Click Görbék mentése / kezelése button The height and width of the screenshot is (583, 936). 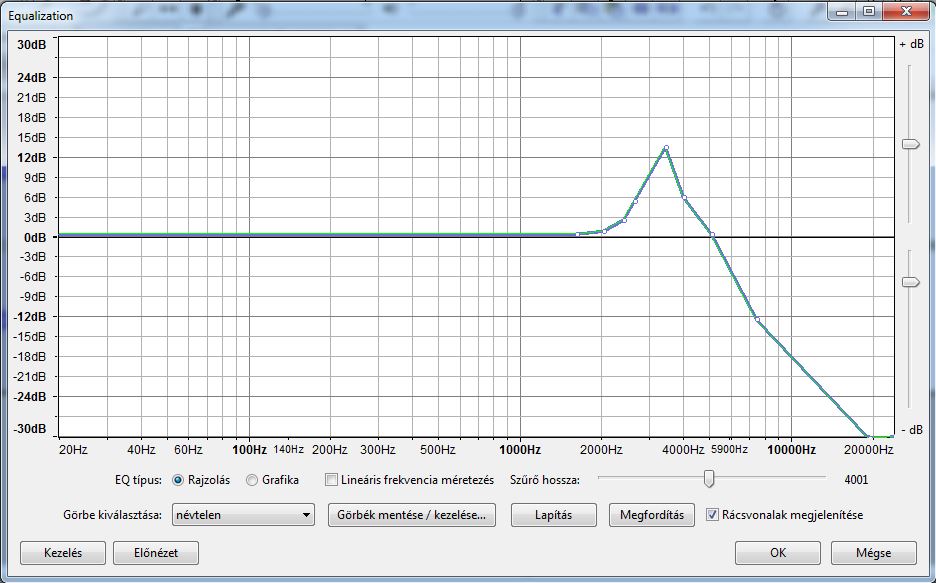(411, 515)
